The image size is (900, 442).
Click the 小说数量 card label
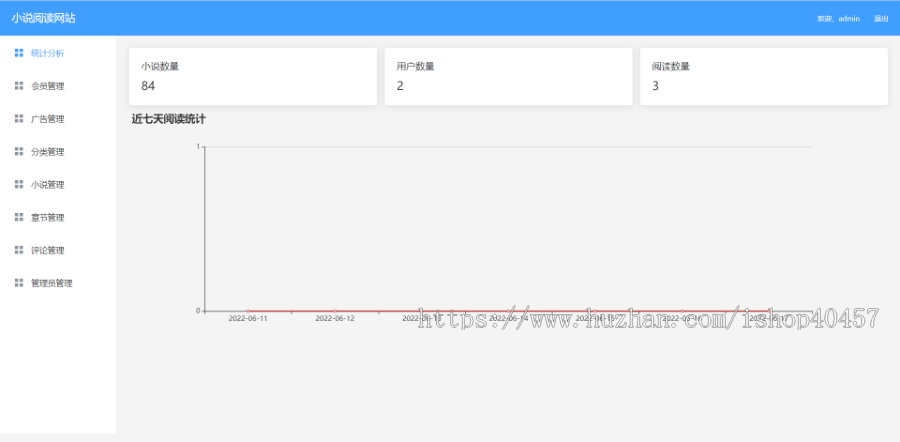tap(160, 66)
